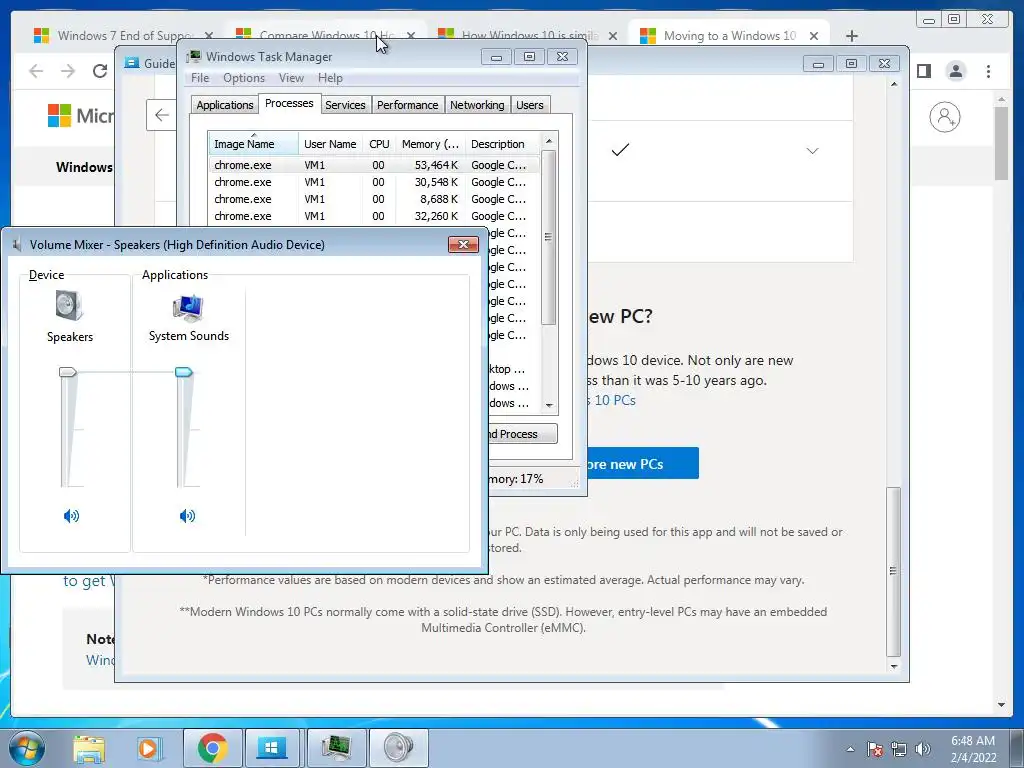The width and height of the screenshot is (1024, 768).
Task: Click the process list scroll down arrow
Action: click(549, 405)
